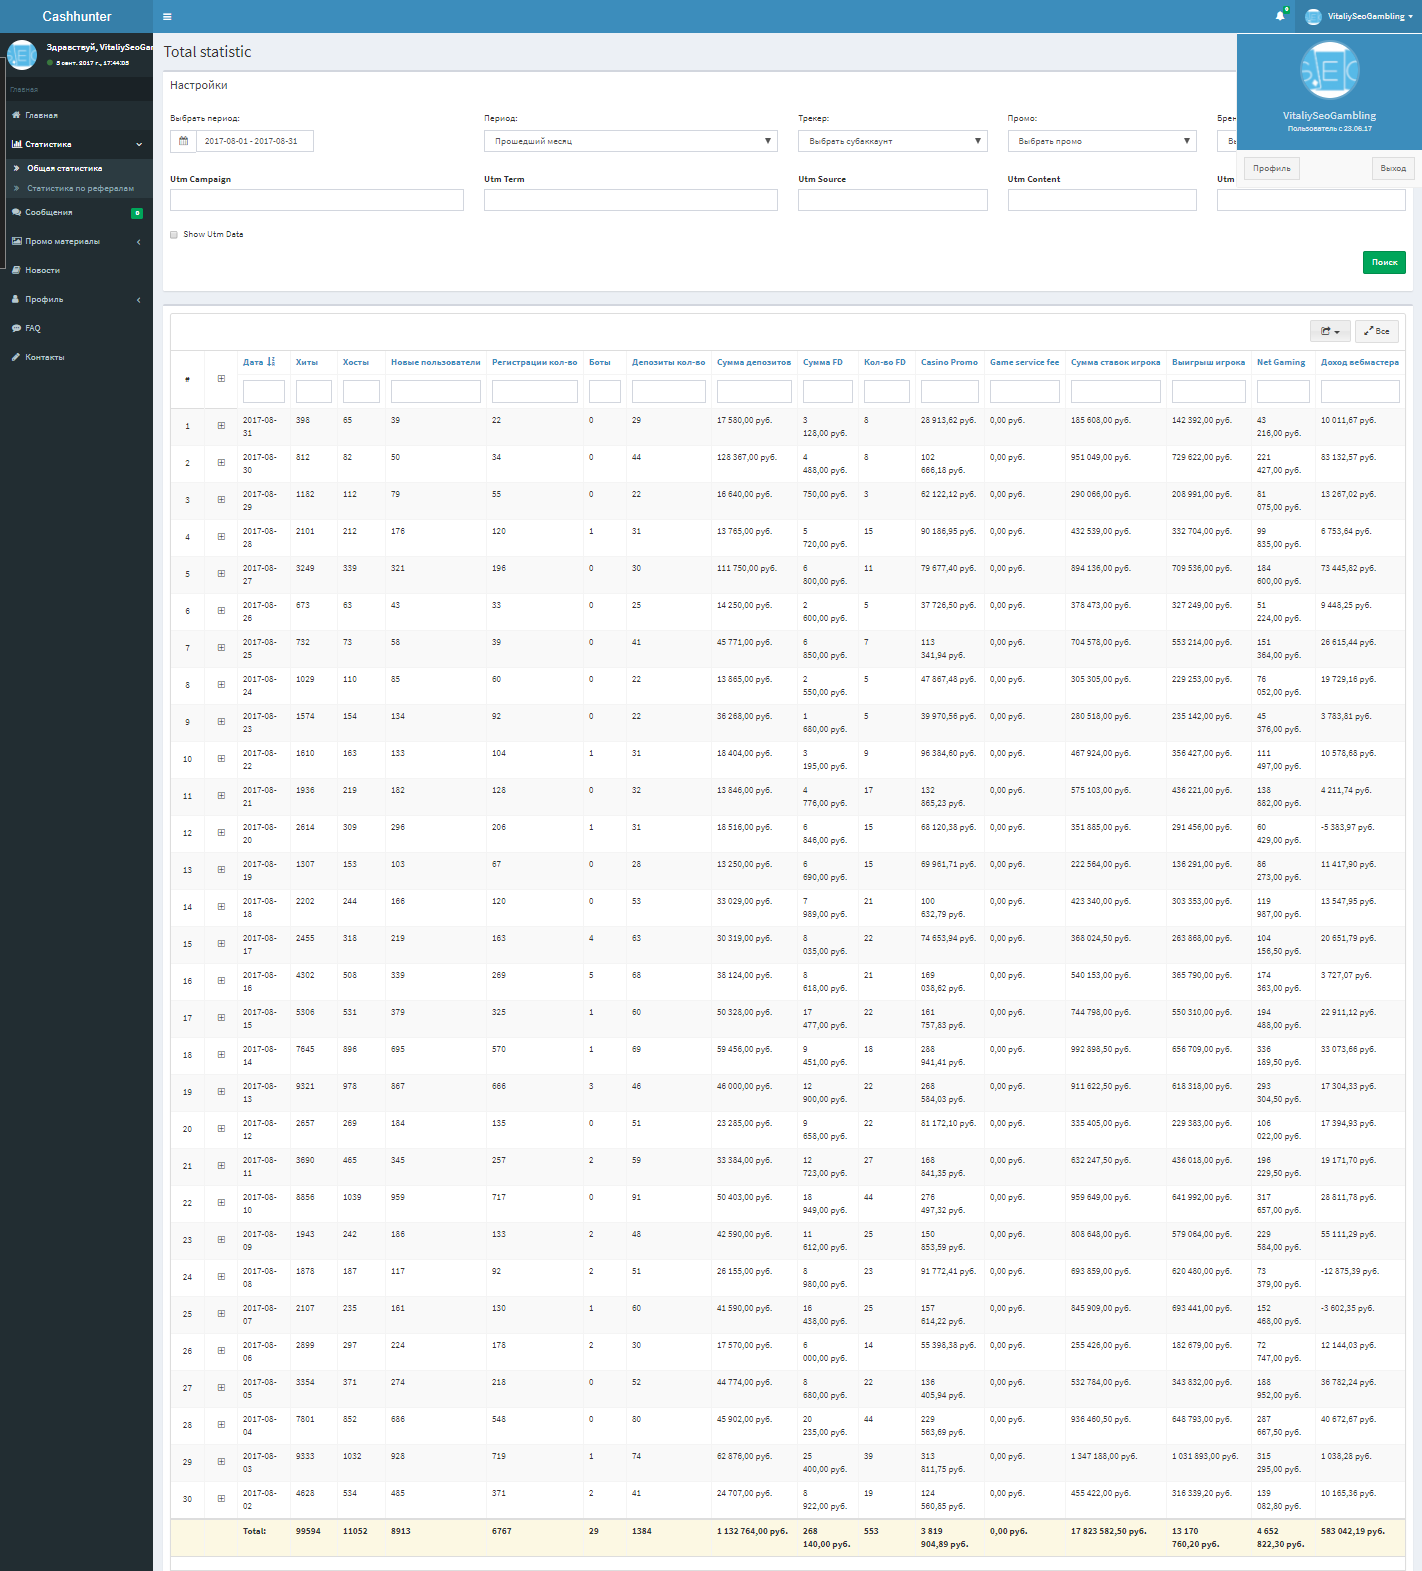Click the Total hits value 99594

(308, 1531)
